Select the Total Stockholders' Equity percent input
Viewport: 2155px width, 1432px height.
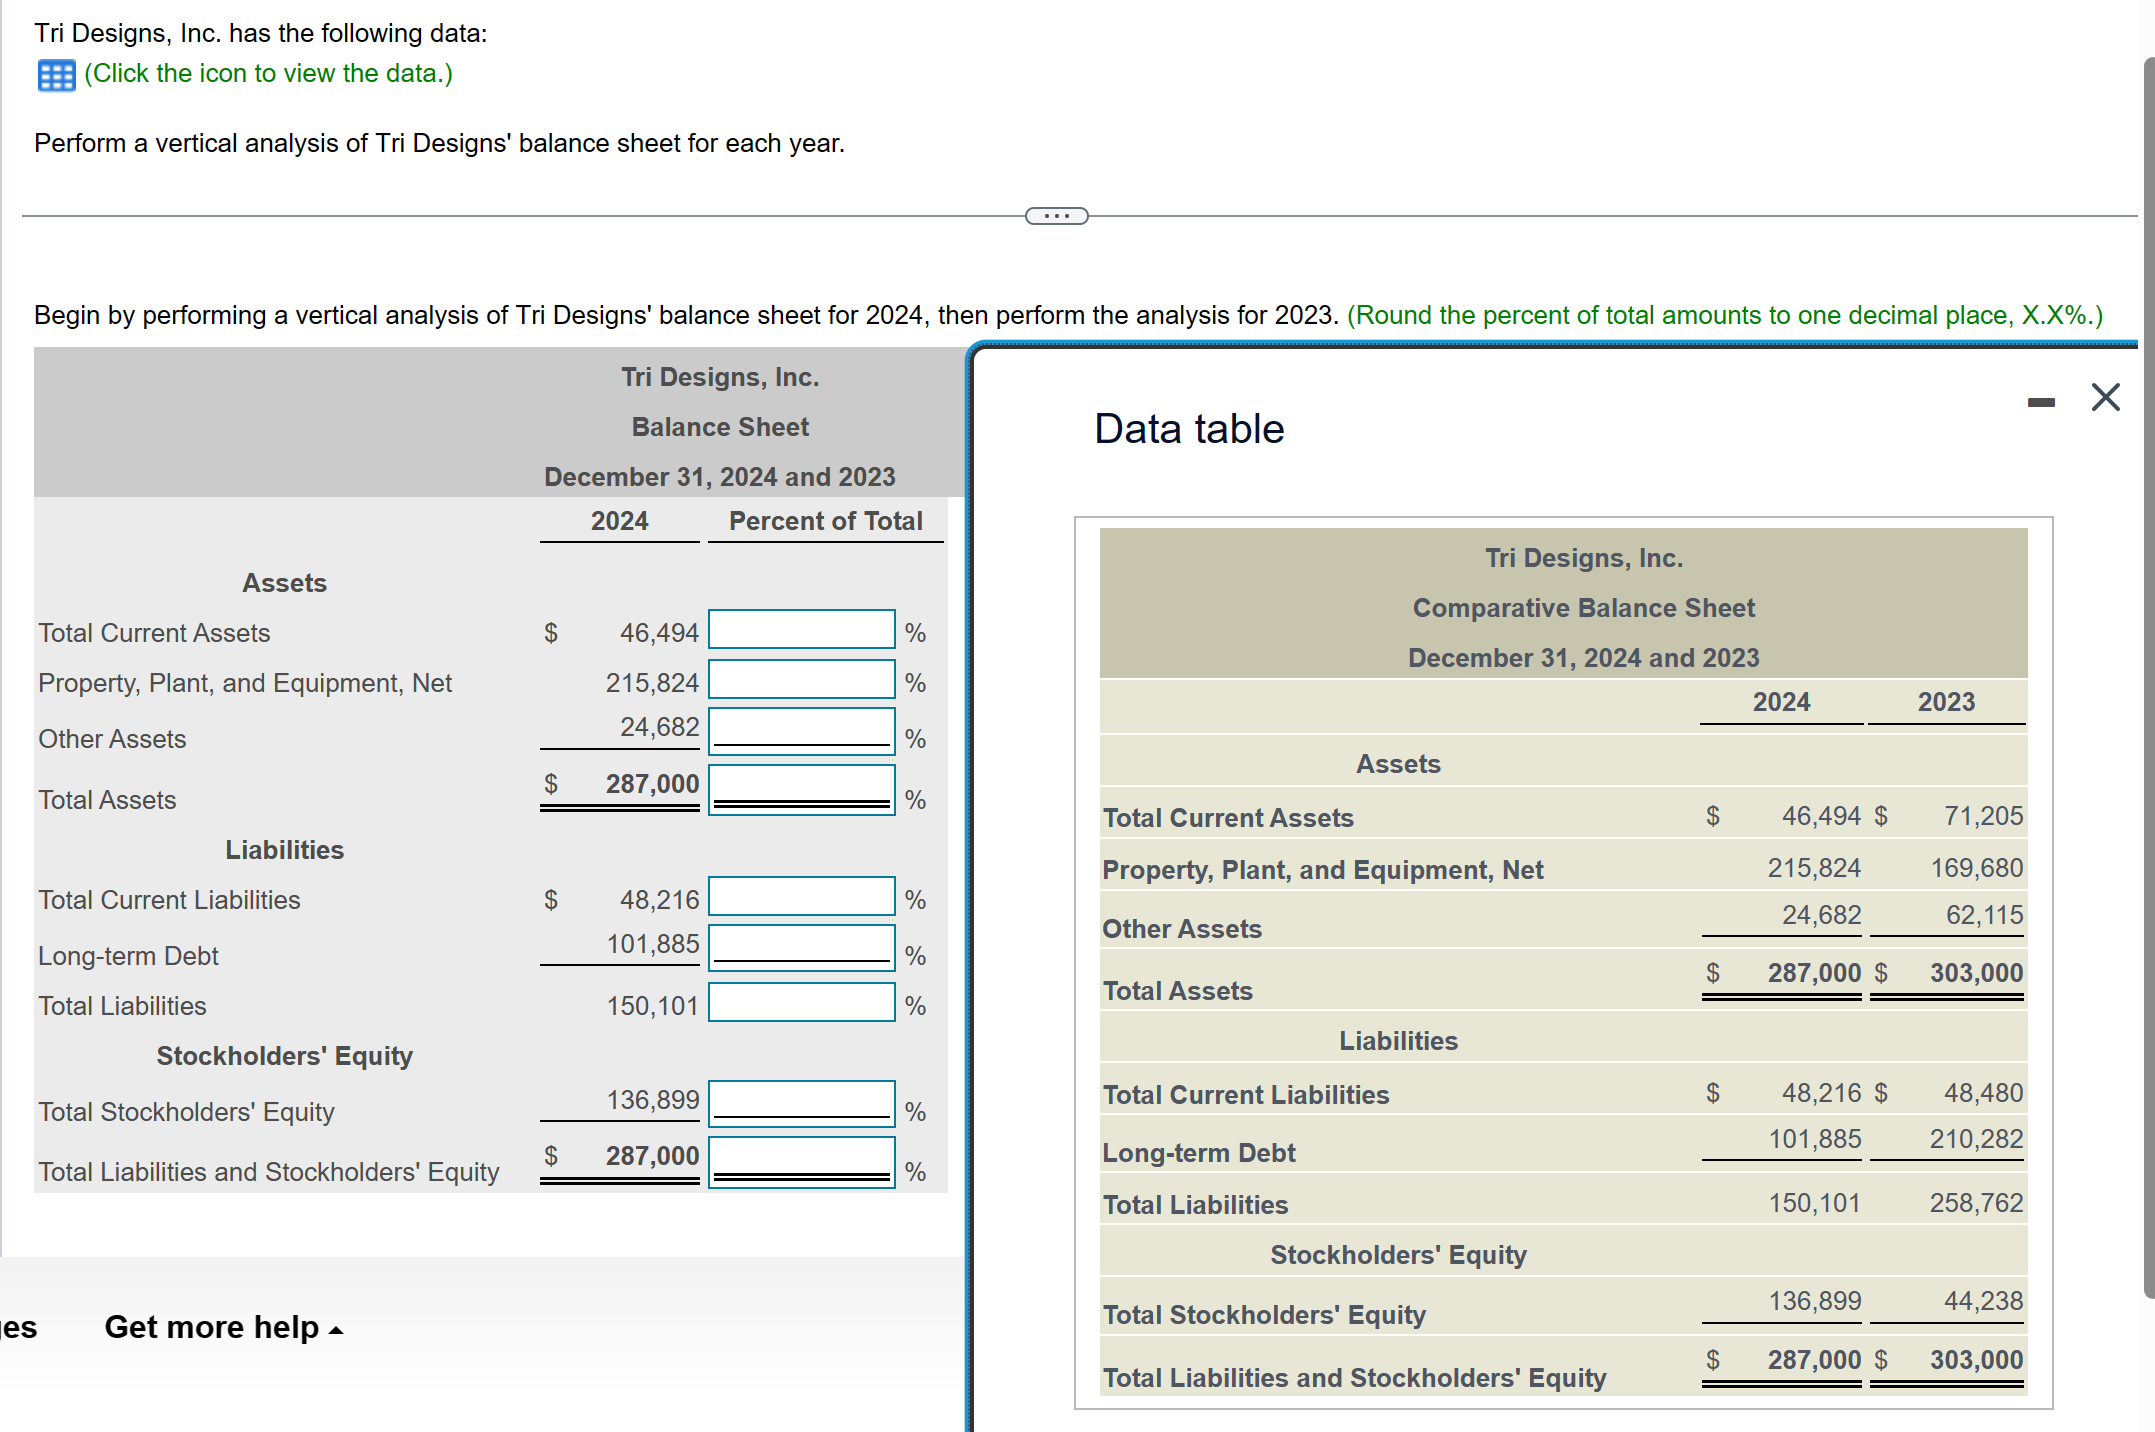pyautogui.click(x=800, y=1102)
